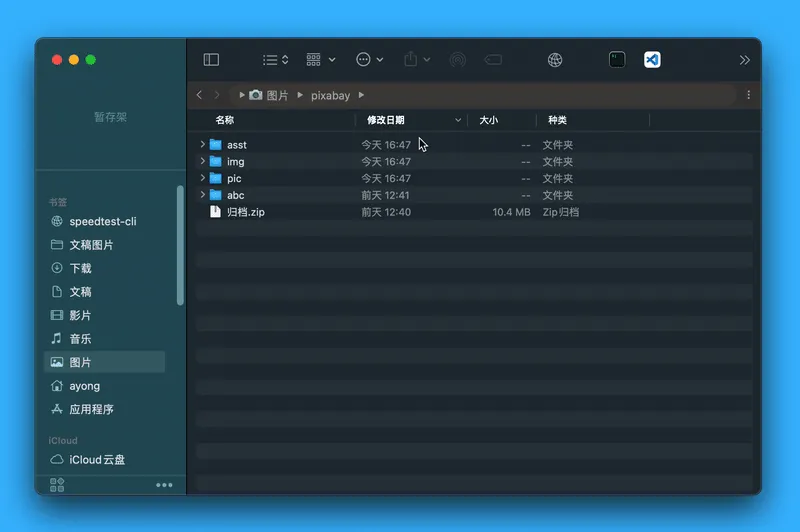Go forward with the right arrow
800x532 pixels.
point(217,95)
